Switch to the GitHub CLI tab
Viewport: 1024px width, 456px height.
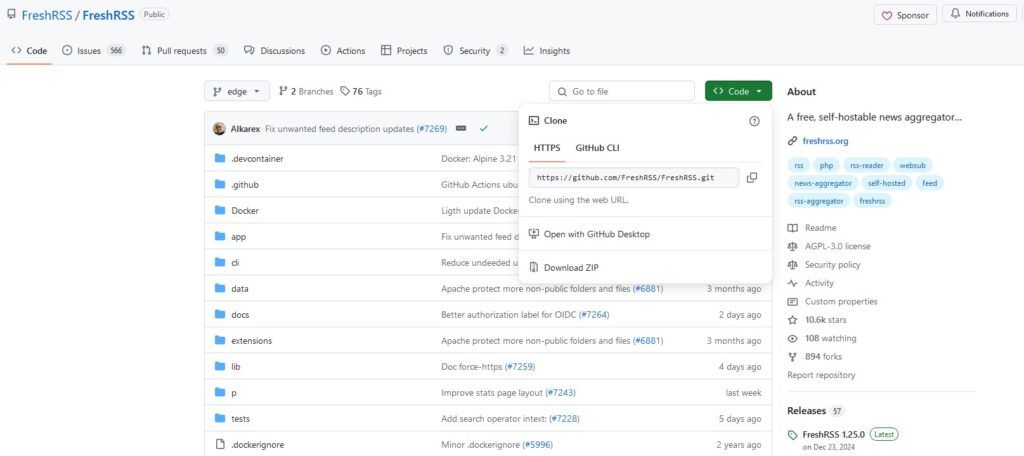(597, 148)
